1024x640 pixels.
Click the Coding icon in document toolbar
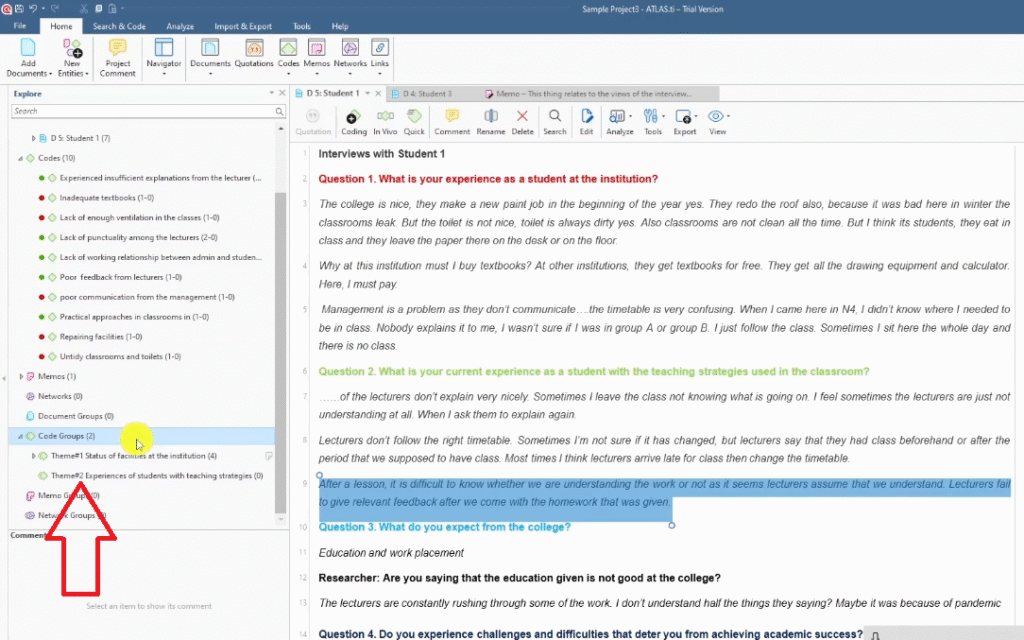354,121
